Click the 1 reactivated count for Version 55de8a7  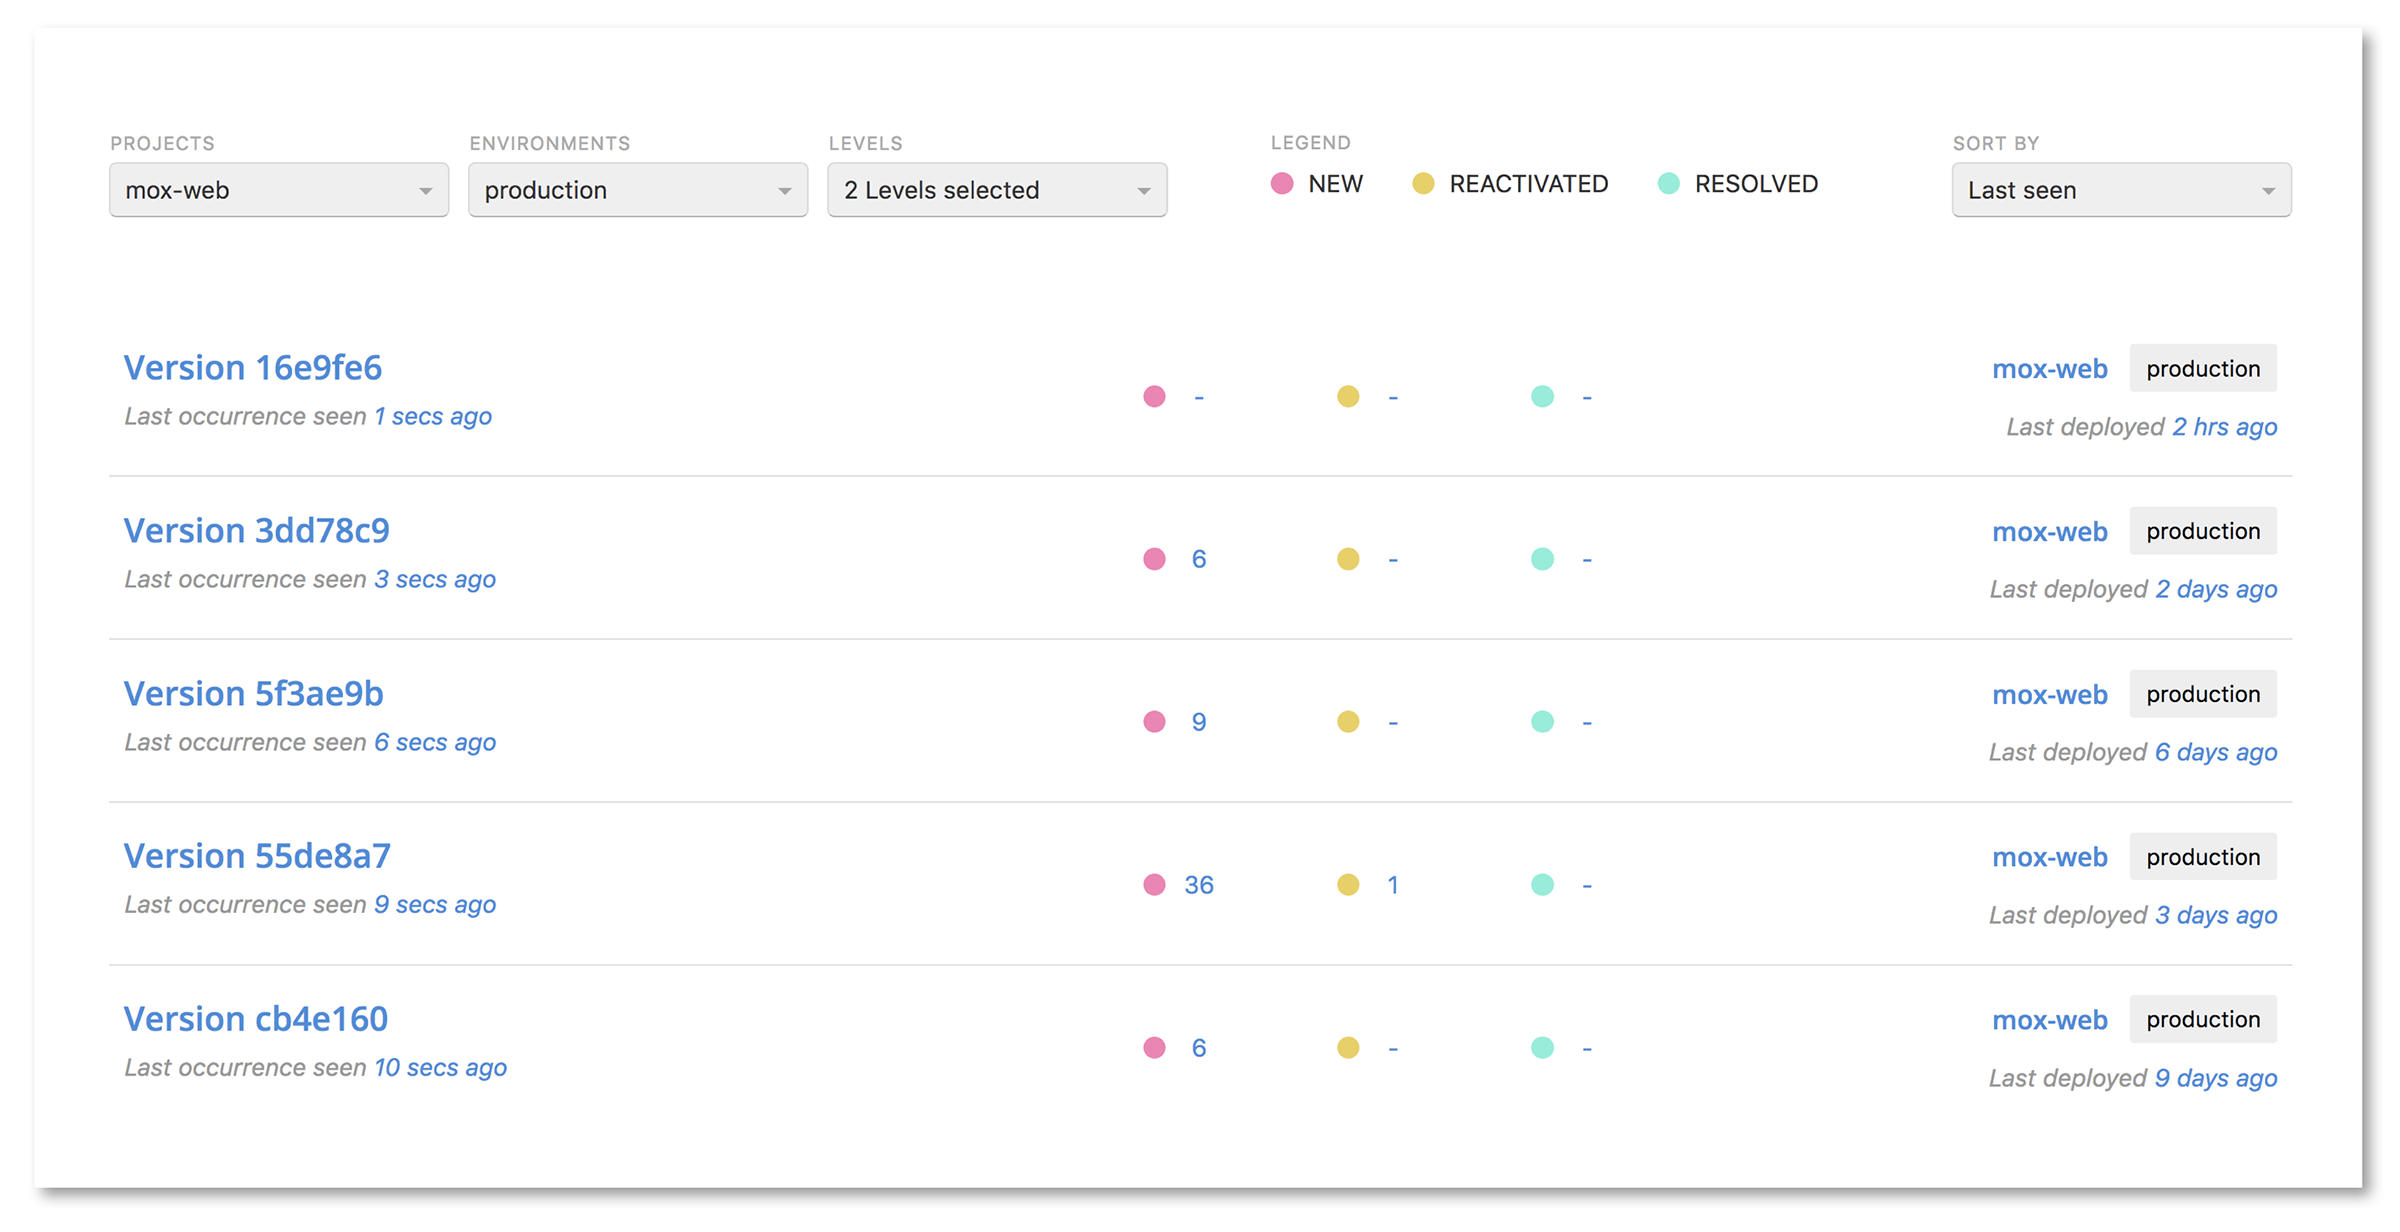1392,885
